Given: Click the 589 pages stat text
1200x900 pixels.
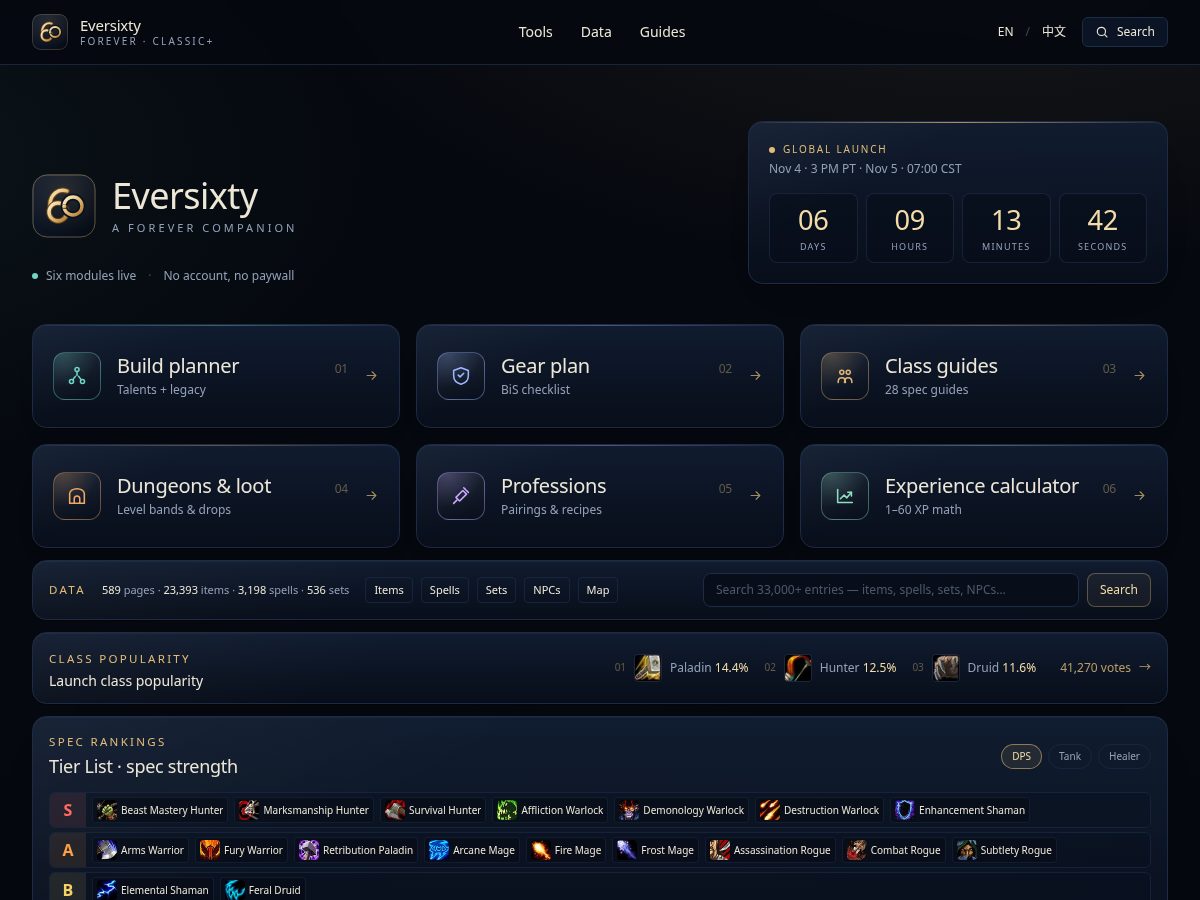Looking at the screenshot, I should pos(128,590).
